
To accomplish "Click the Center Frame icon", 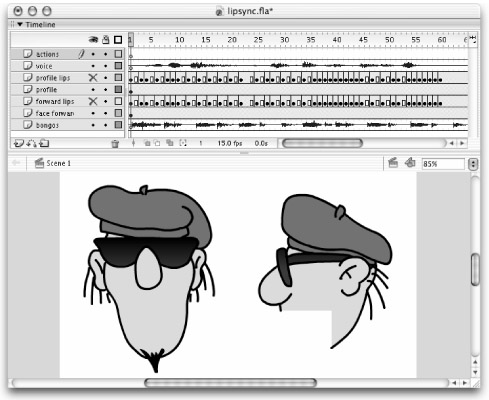I will pyautogui.click(x=133, y=143).
